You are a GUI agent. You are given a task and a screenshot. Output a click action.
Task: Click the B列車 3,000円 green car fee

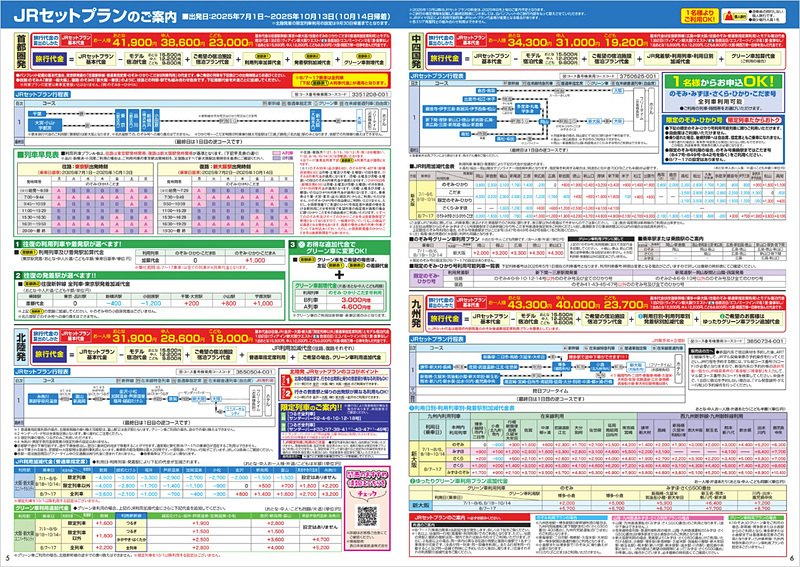click(355, 300)
